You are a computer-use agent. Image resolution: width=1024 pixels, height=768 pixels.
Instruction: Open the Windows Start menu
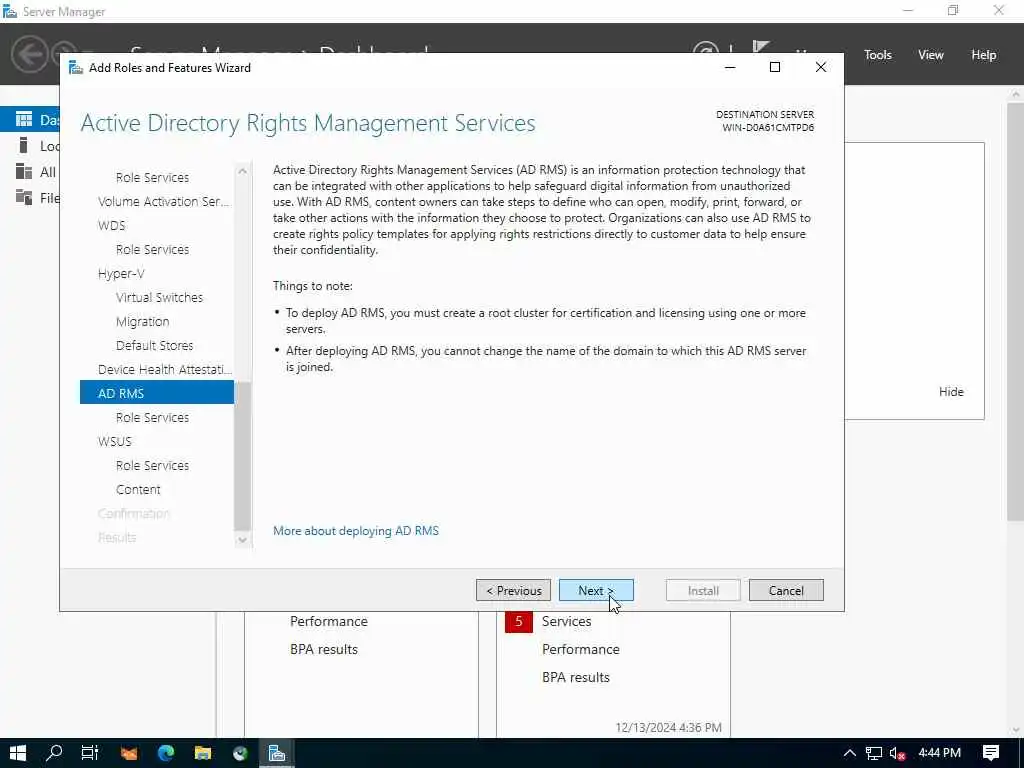(x=18, y=753)
